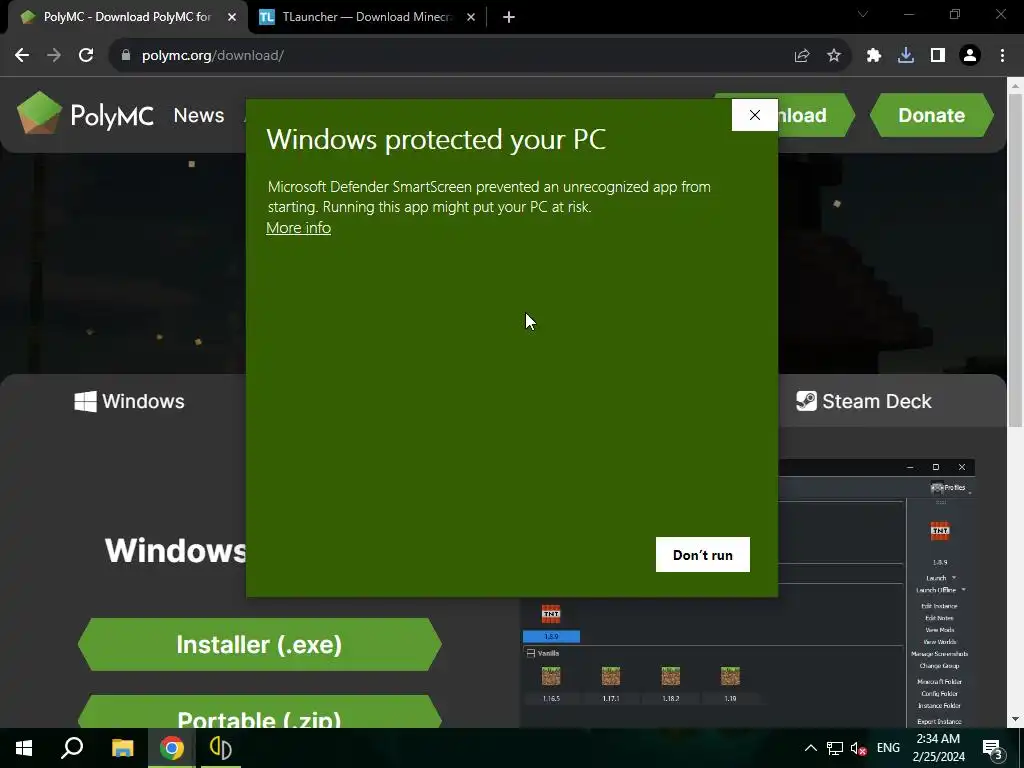This screenshot has height=768, width=1024.
Task: Reload the polymc.org page
Action: tap(86, 56)
